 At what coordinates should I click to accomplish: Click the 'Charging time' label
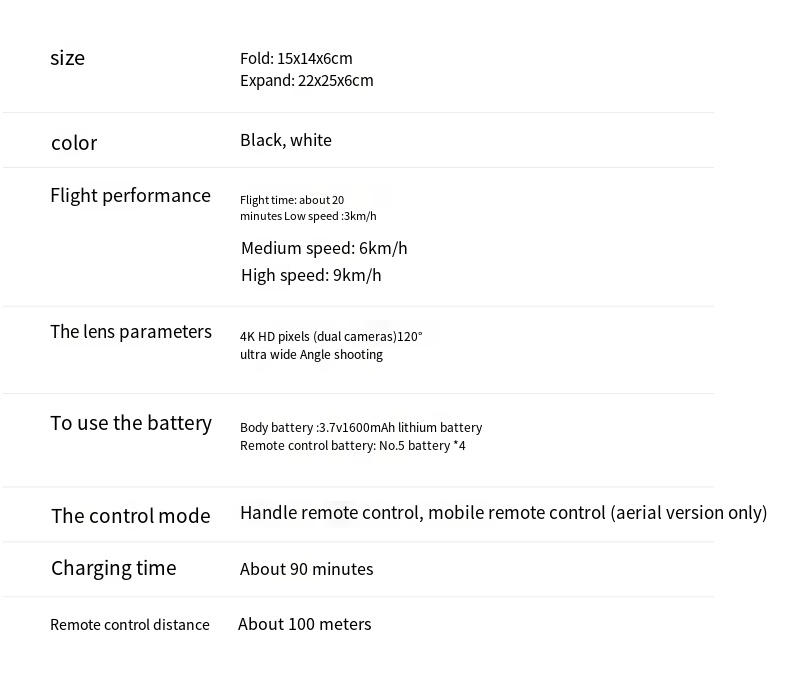click(x=113, y=568)
